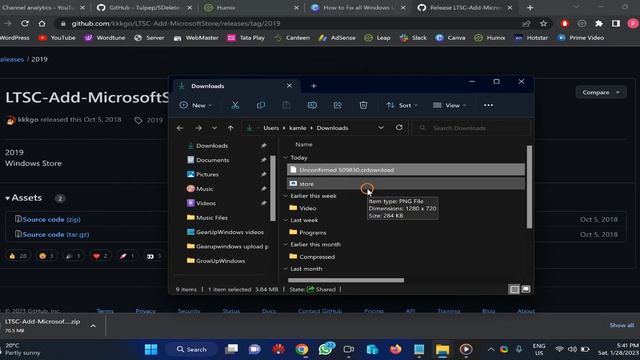Viewport: 640px width, 360px height.
Task: Click the Delete trash icon in File Explorer
Action: pyautogui.click(x=363, y=105)
